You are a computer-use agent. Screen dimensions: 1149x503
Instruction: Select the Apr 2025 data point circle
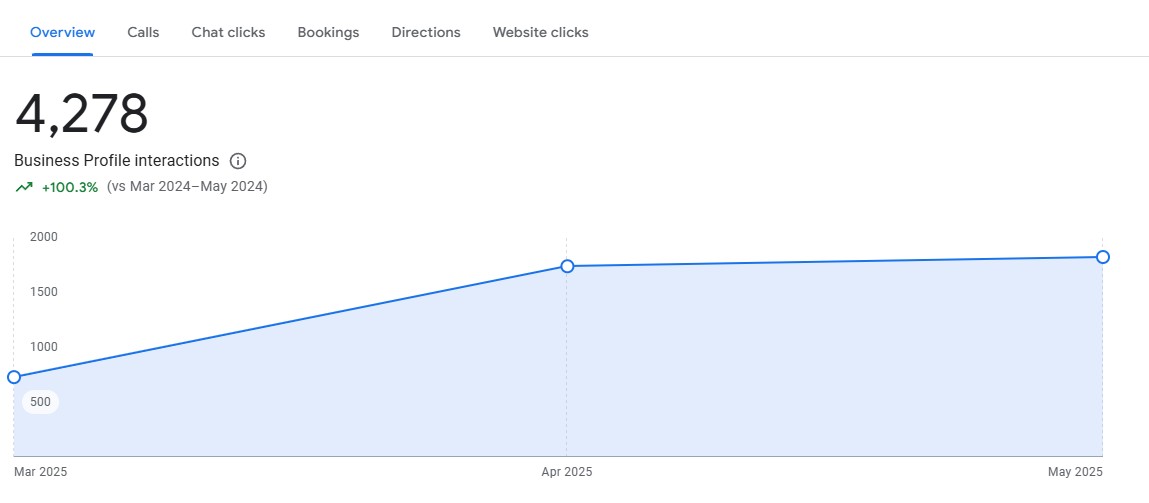[566, 266]
